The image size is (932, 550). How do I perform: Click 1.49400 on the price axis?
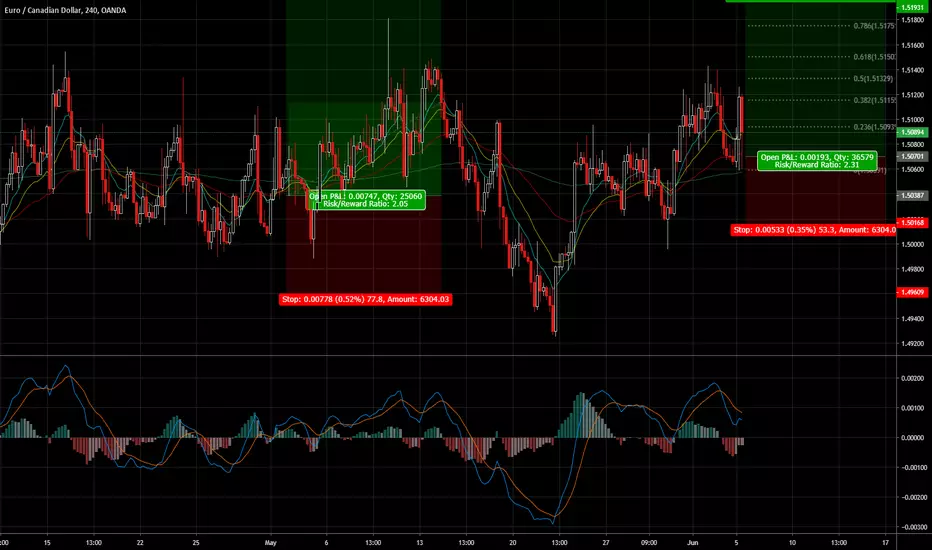912,319
